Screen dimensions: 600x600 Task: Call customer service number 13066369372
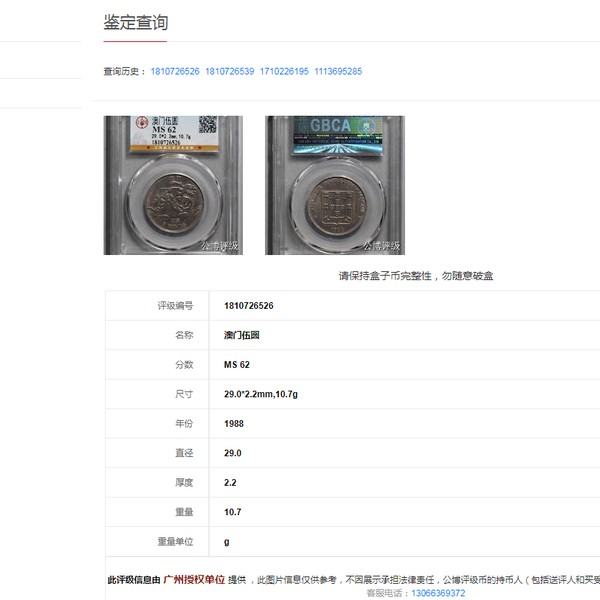click(x=439, y=593)
